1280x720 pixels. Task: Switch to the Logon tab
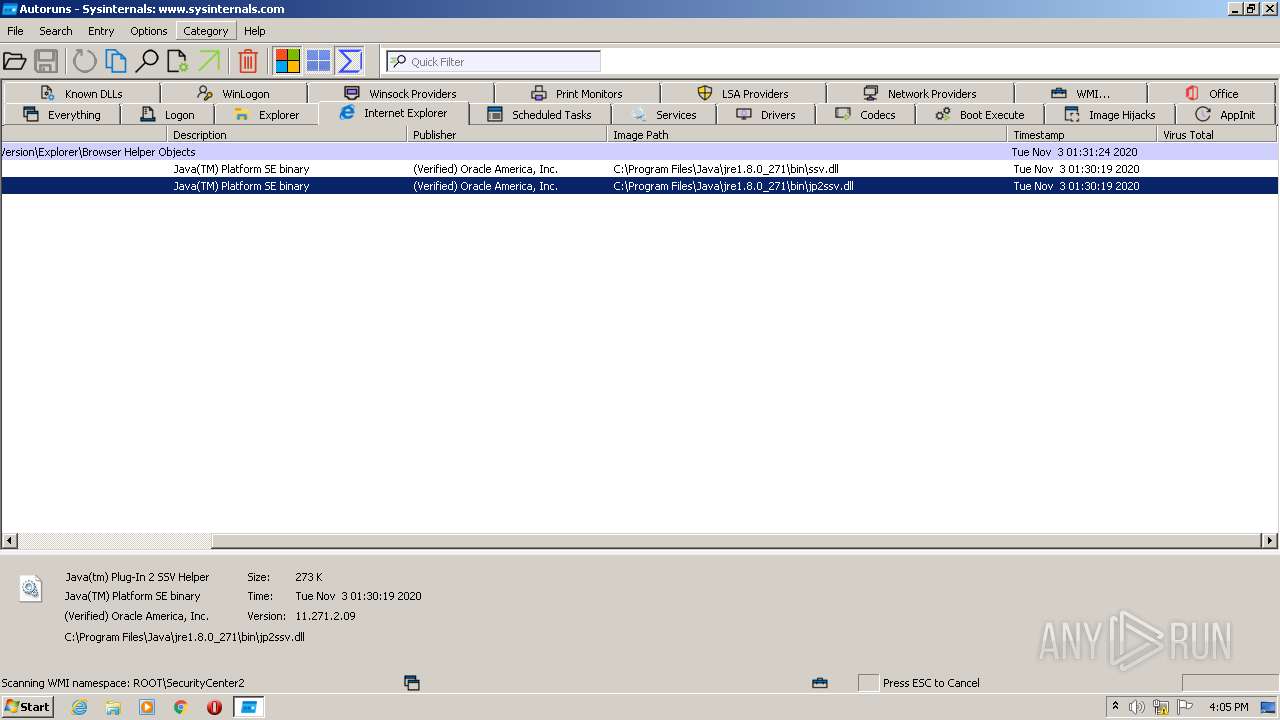(x=167, y=114)
